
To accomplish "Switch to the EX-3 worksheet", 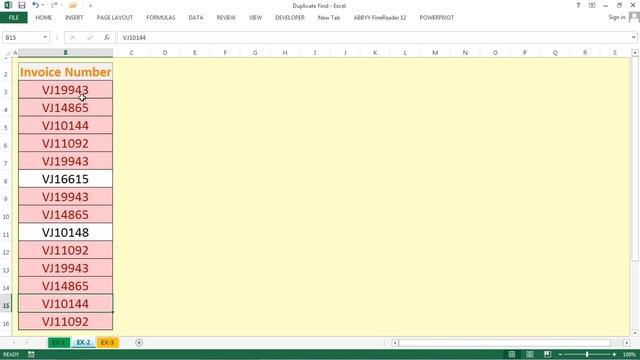I will click(x=107, y=342).
